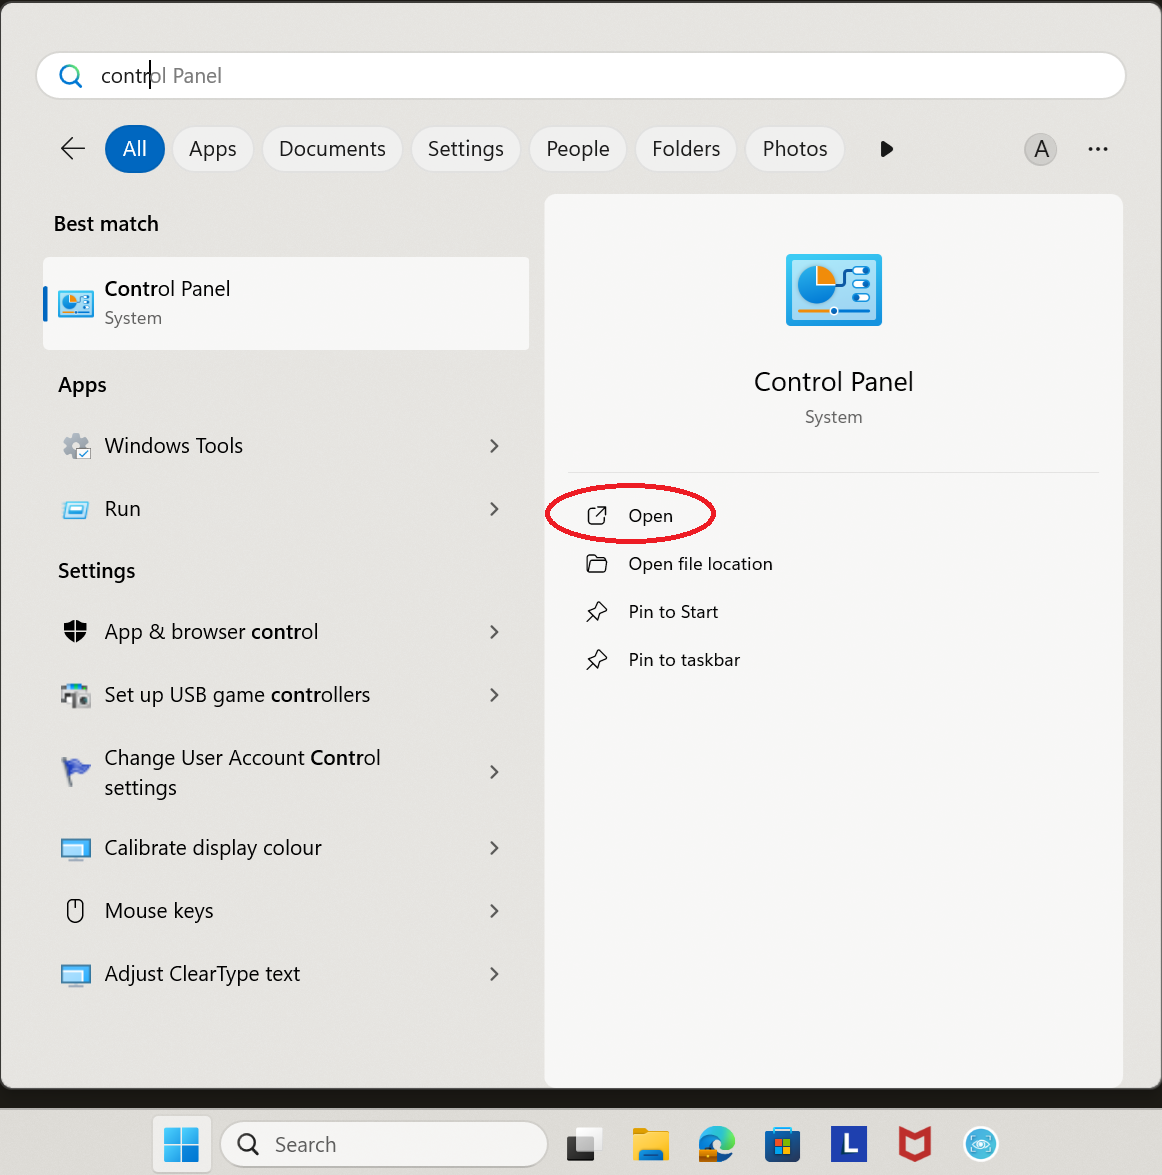Viewport: 1162px width, 1175px height.
Task: Expand App & browser control chevron
Action: click(x=494, y=632)
